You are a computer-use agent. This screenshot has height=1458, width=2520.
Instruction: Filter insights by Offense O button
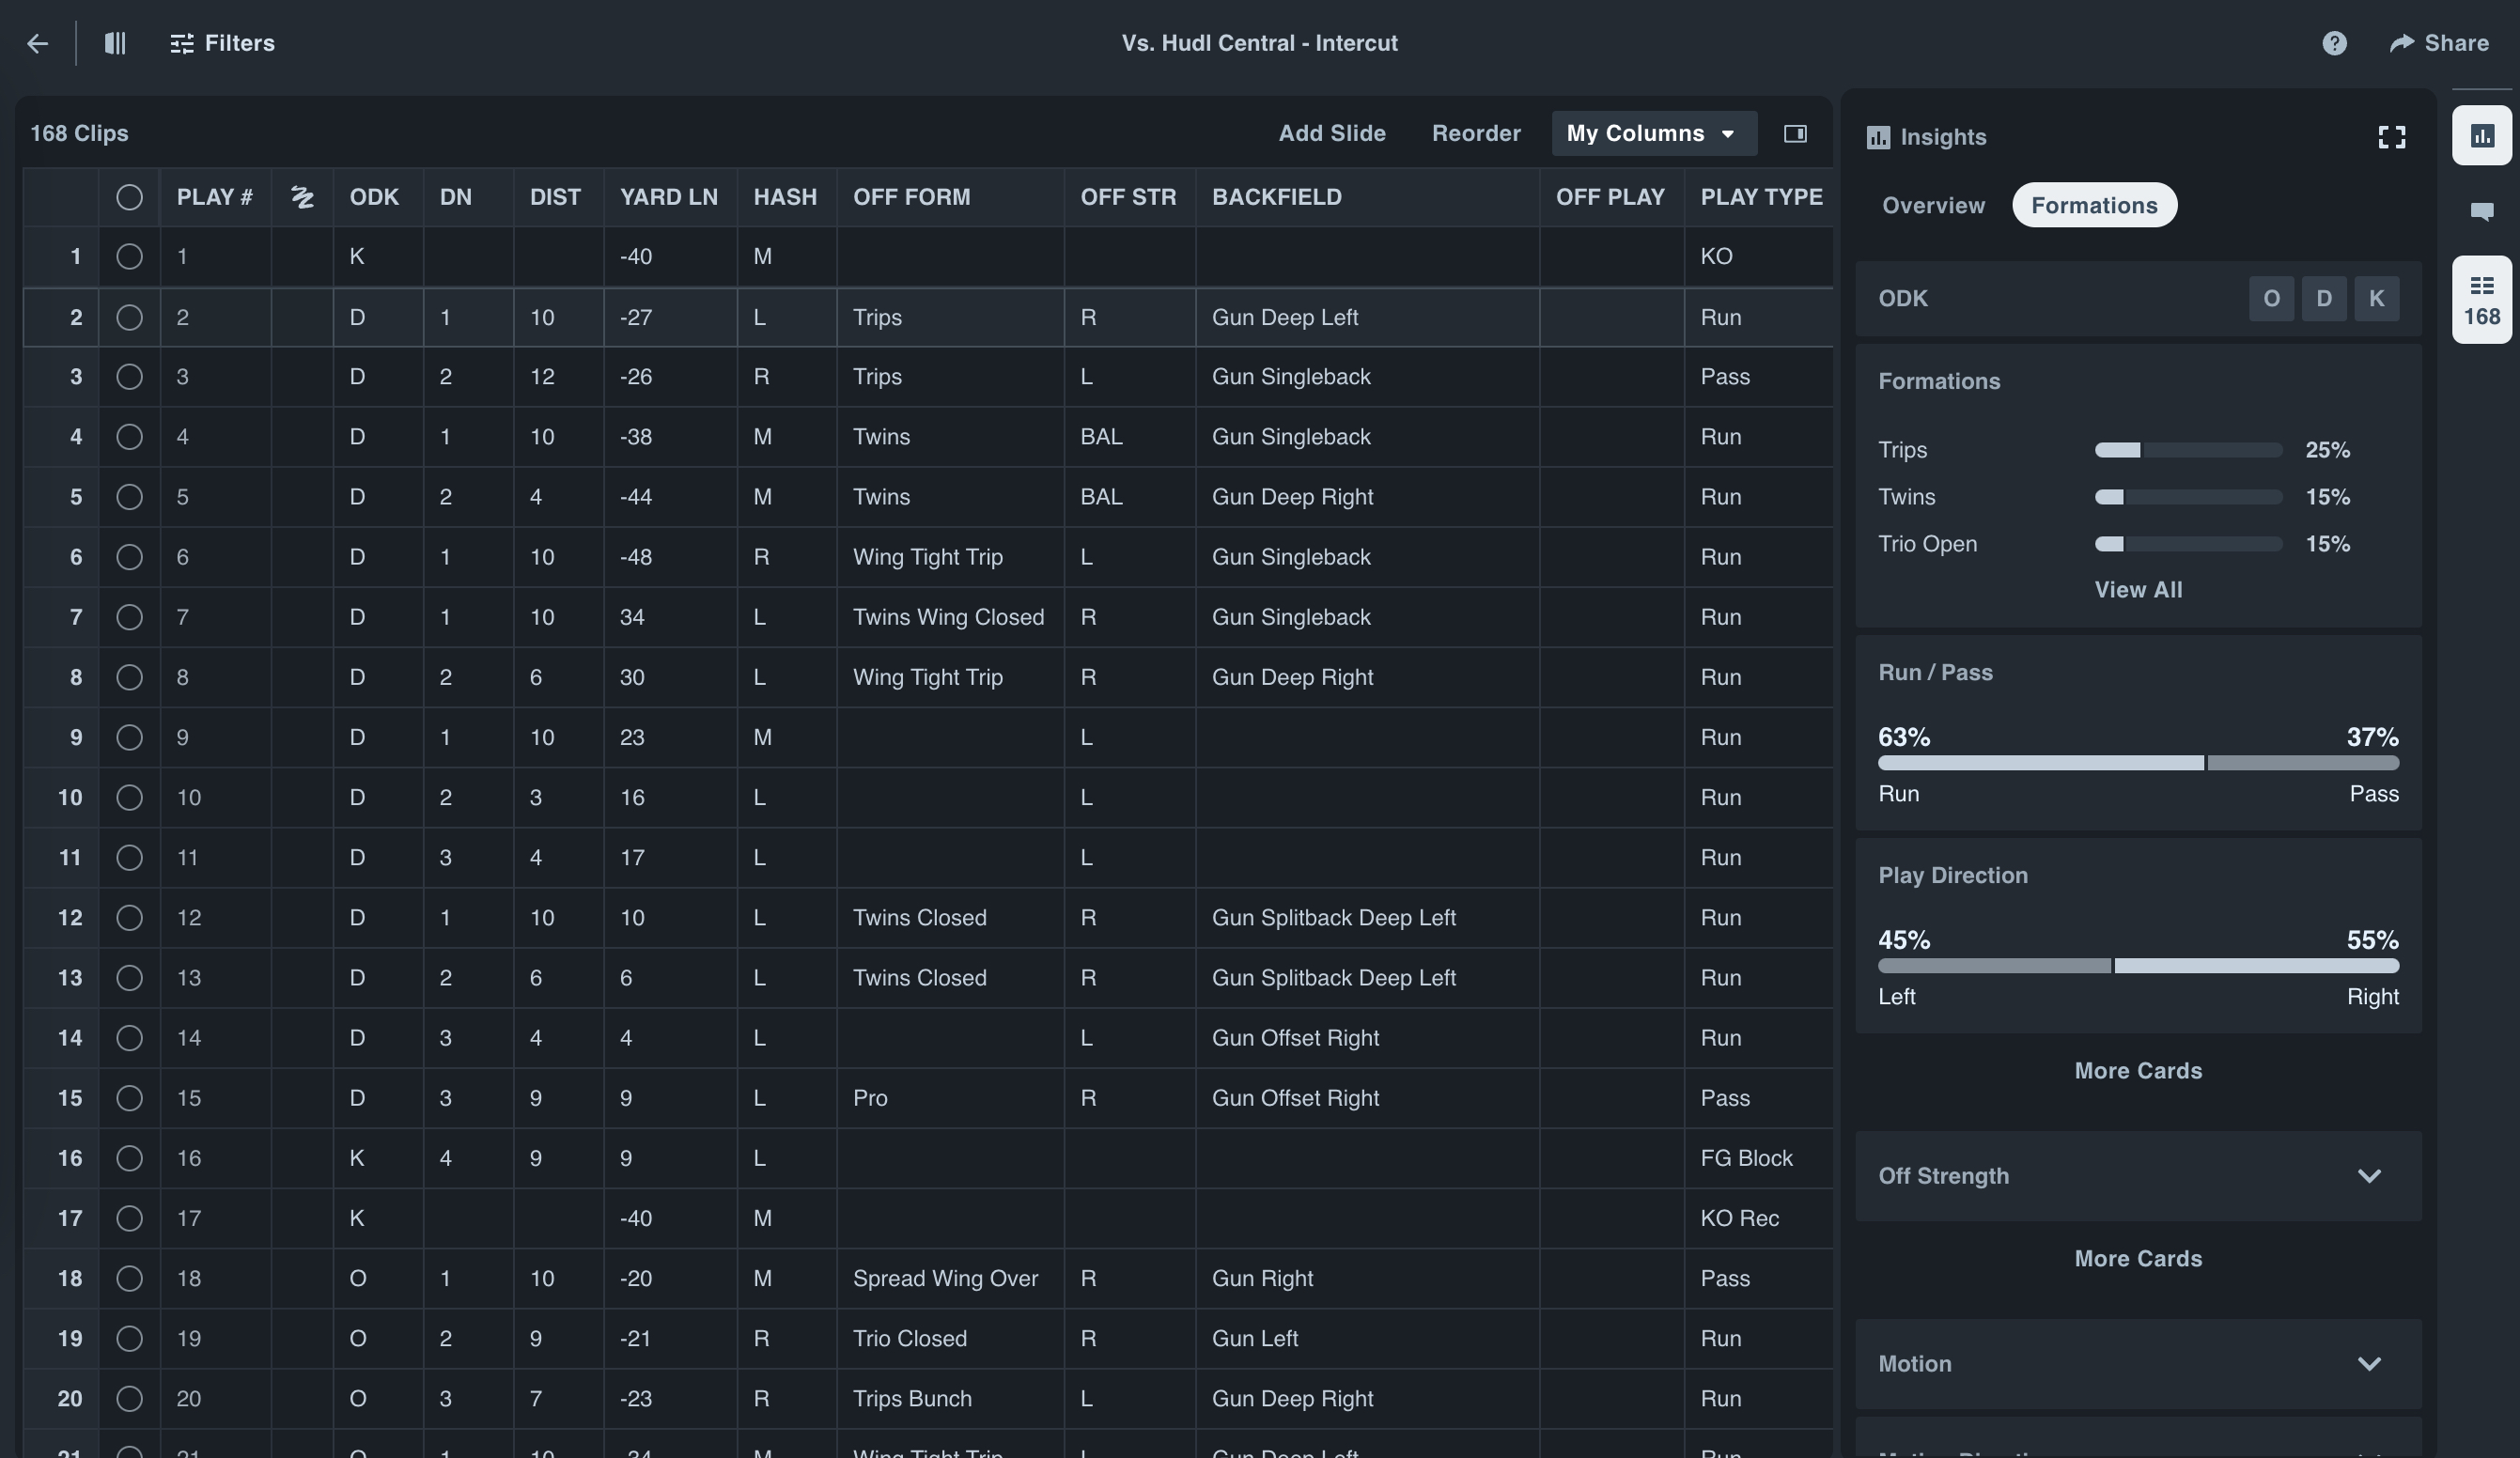2271,299
